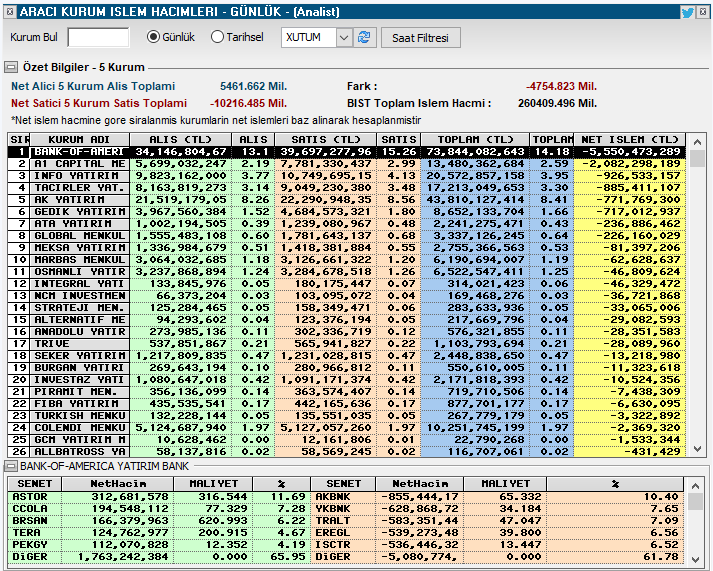Sort by KURUM ADI column header
Viewport: 713px width, 571px height.
tap(80, 140)
